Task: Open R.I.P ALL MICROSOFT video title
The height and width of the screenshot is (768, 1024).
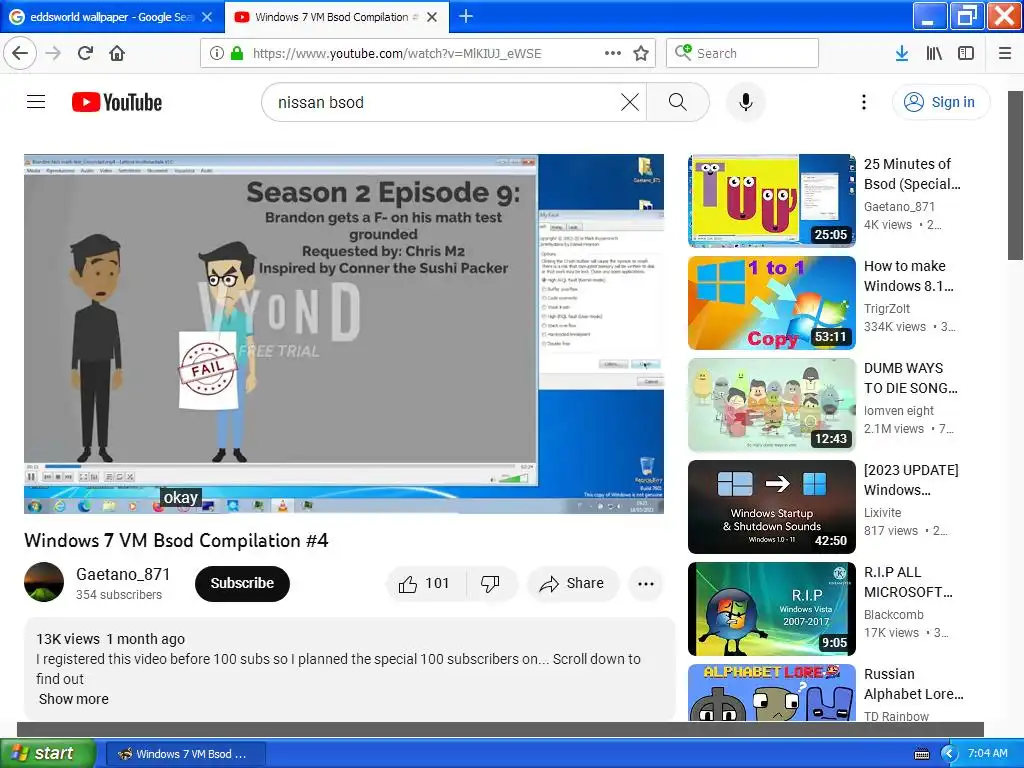Action: 908,582
